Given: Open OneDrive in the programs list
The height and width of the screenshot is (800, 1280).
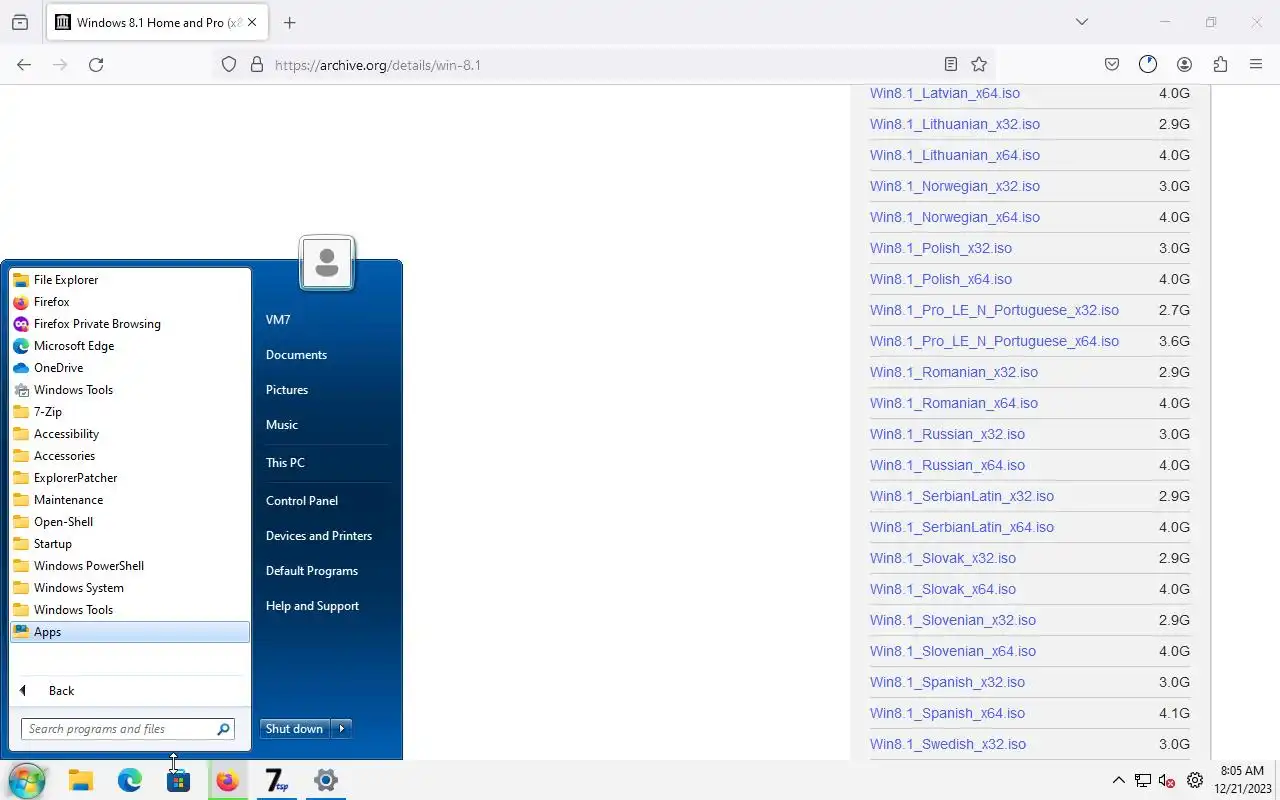Looking at the screenshot, I should click(x=130, y=368).
